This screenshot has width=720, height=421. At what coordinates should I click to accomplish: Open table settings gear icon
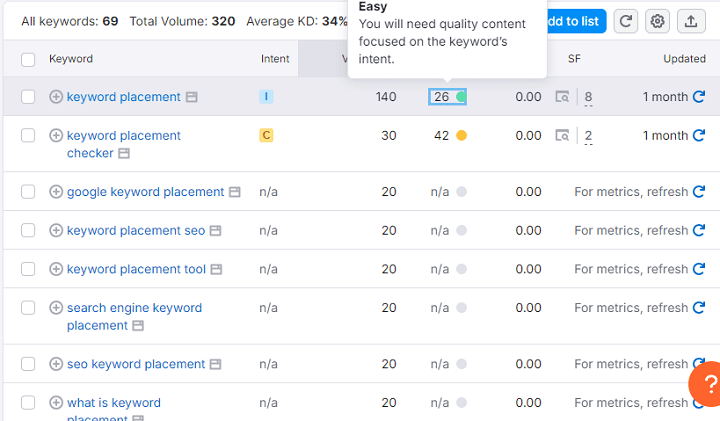[x=657, y=21]
